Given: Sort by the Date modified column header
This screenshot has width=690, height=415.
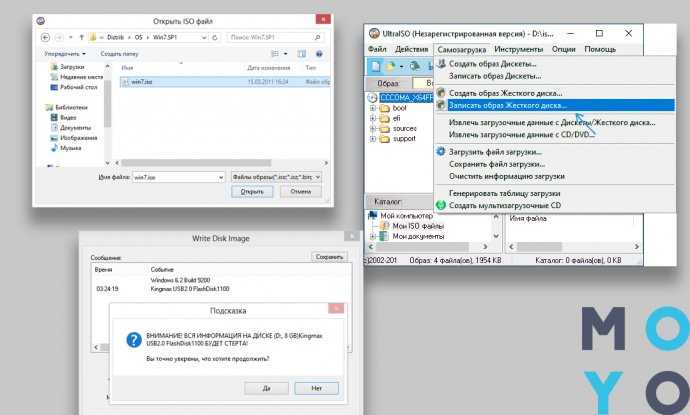Looking at the screenshot, I should click(268, 68).
